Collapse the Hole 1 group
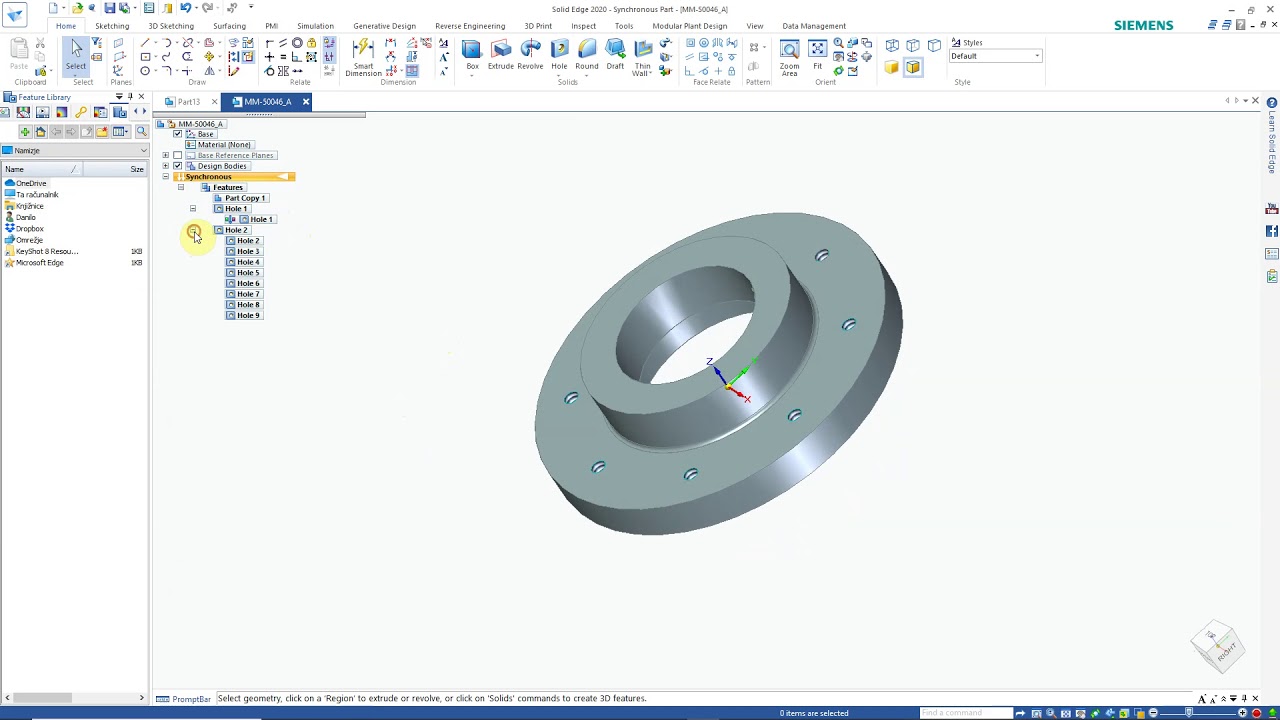The image size is (1280, 720). pos(193,209)
